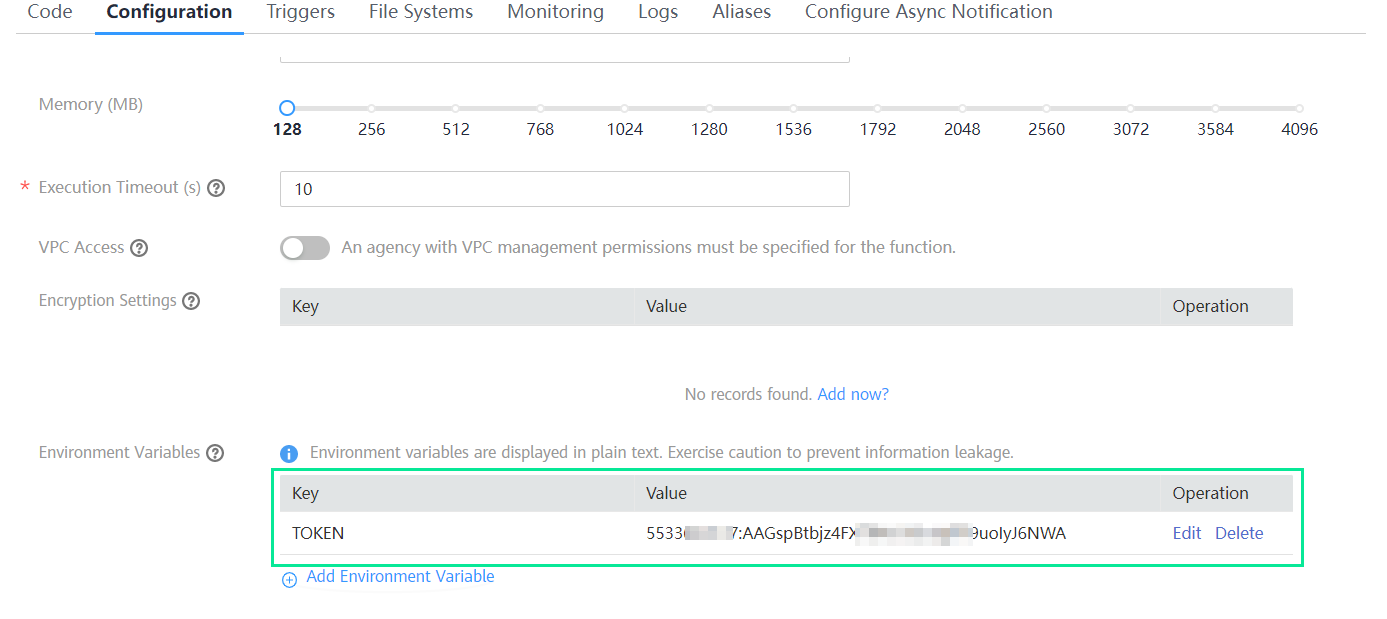Click the blue info icon about plain text variables
This screenshot has height=619, width=1387.
[x=288, y=453]
